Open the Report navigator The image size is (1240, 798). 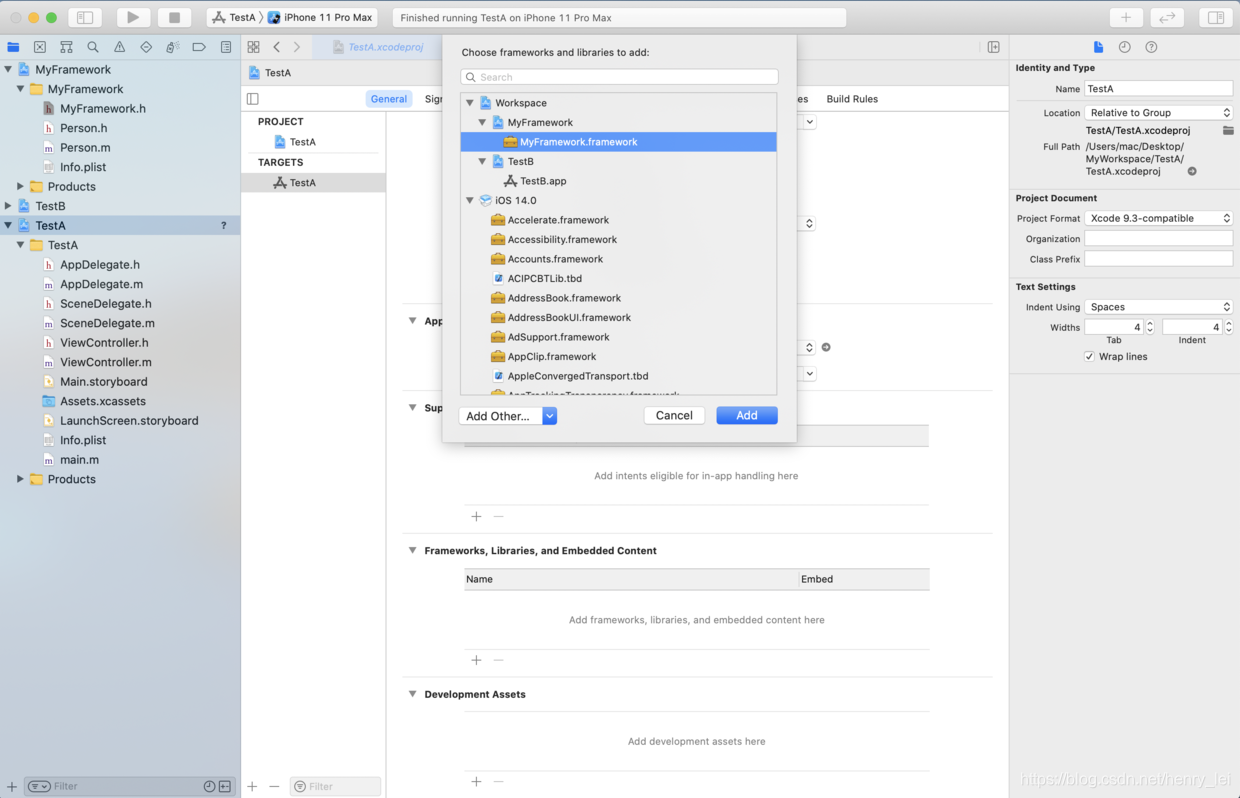pyautogui.click(x=226, y=47)
